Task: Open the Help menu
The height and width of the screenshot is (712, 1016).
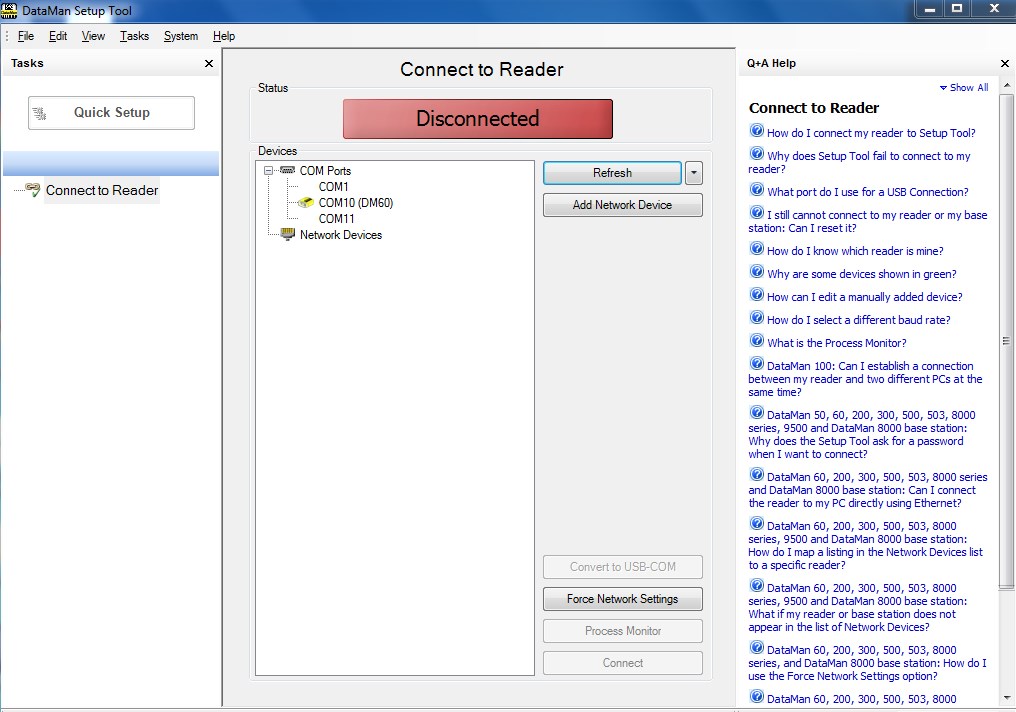Action: click(x=224, y=36)
